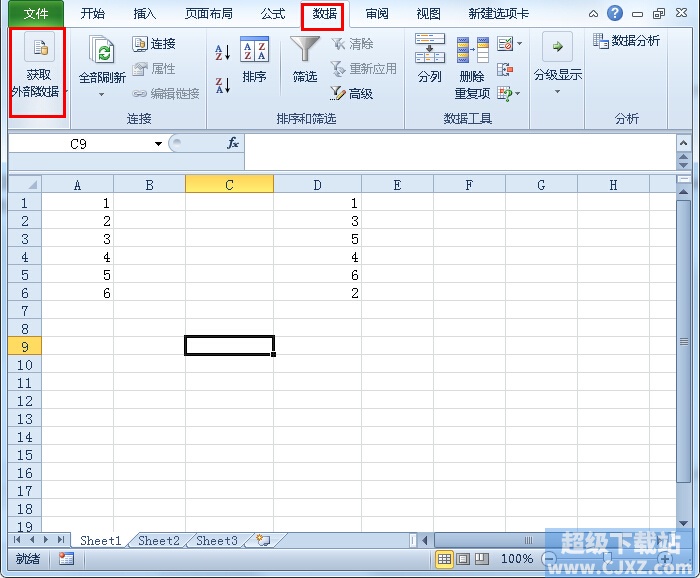Click the Data Validation icon
Image resolution: width=700 pixels, height=578 pixels.
505,44
